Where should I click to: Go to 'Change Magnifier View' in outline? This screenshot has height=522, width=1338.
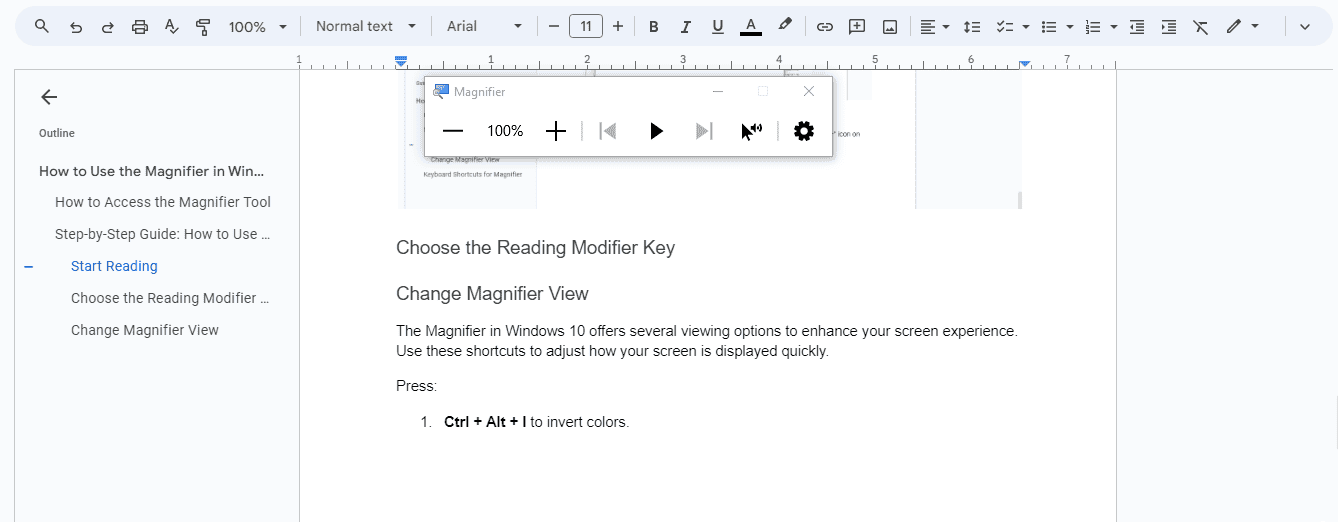pos(145,330)
